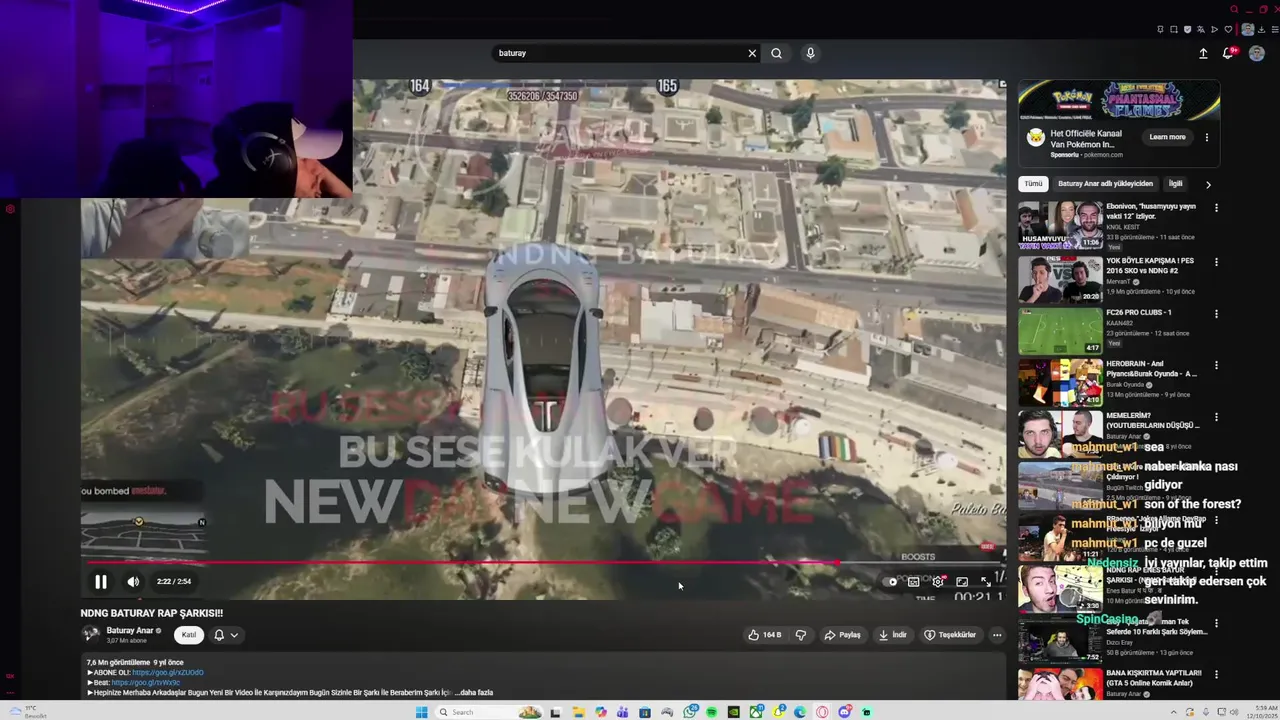Open the ABONE OL goo.gl link
1280x720 pixels.
(168, 672)
